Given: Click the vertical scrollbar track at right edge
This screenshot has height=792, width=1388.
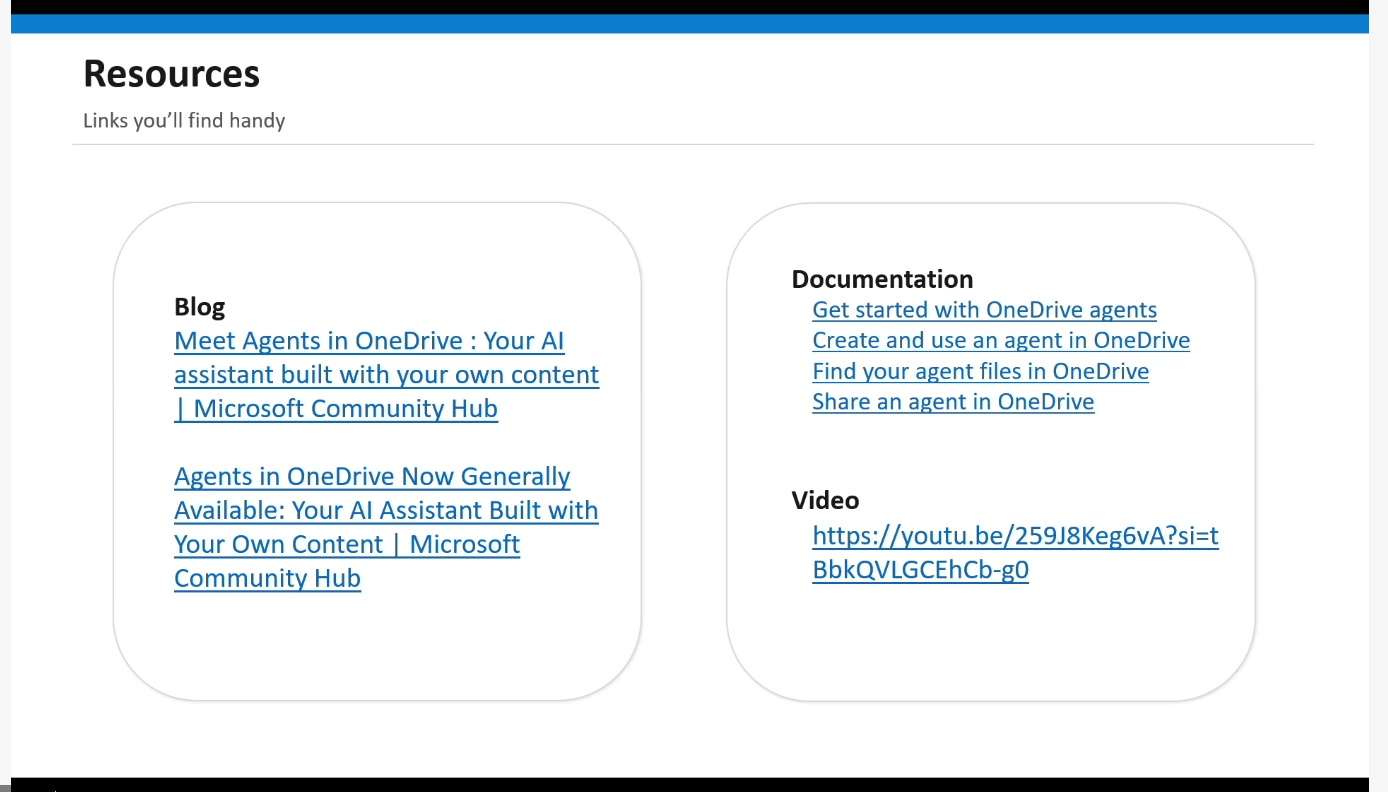Looking at the screenshot, I should point(1378,400).
